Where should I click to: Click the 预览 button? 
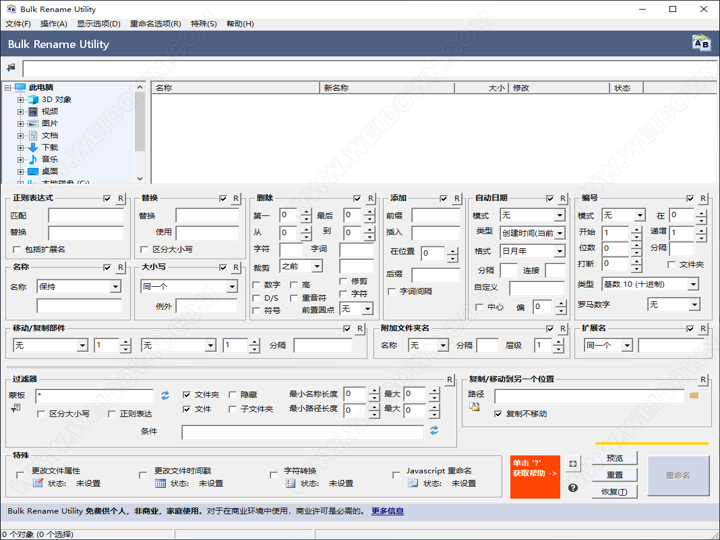[x=614, y=459]
